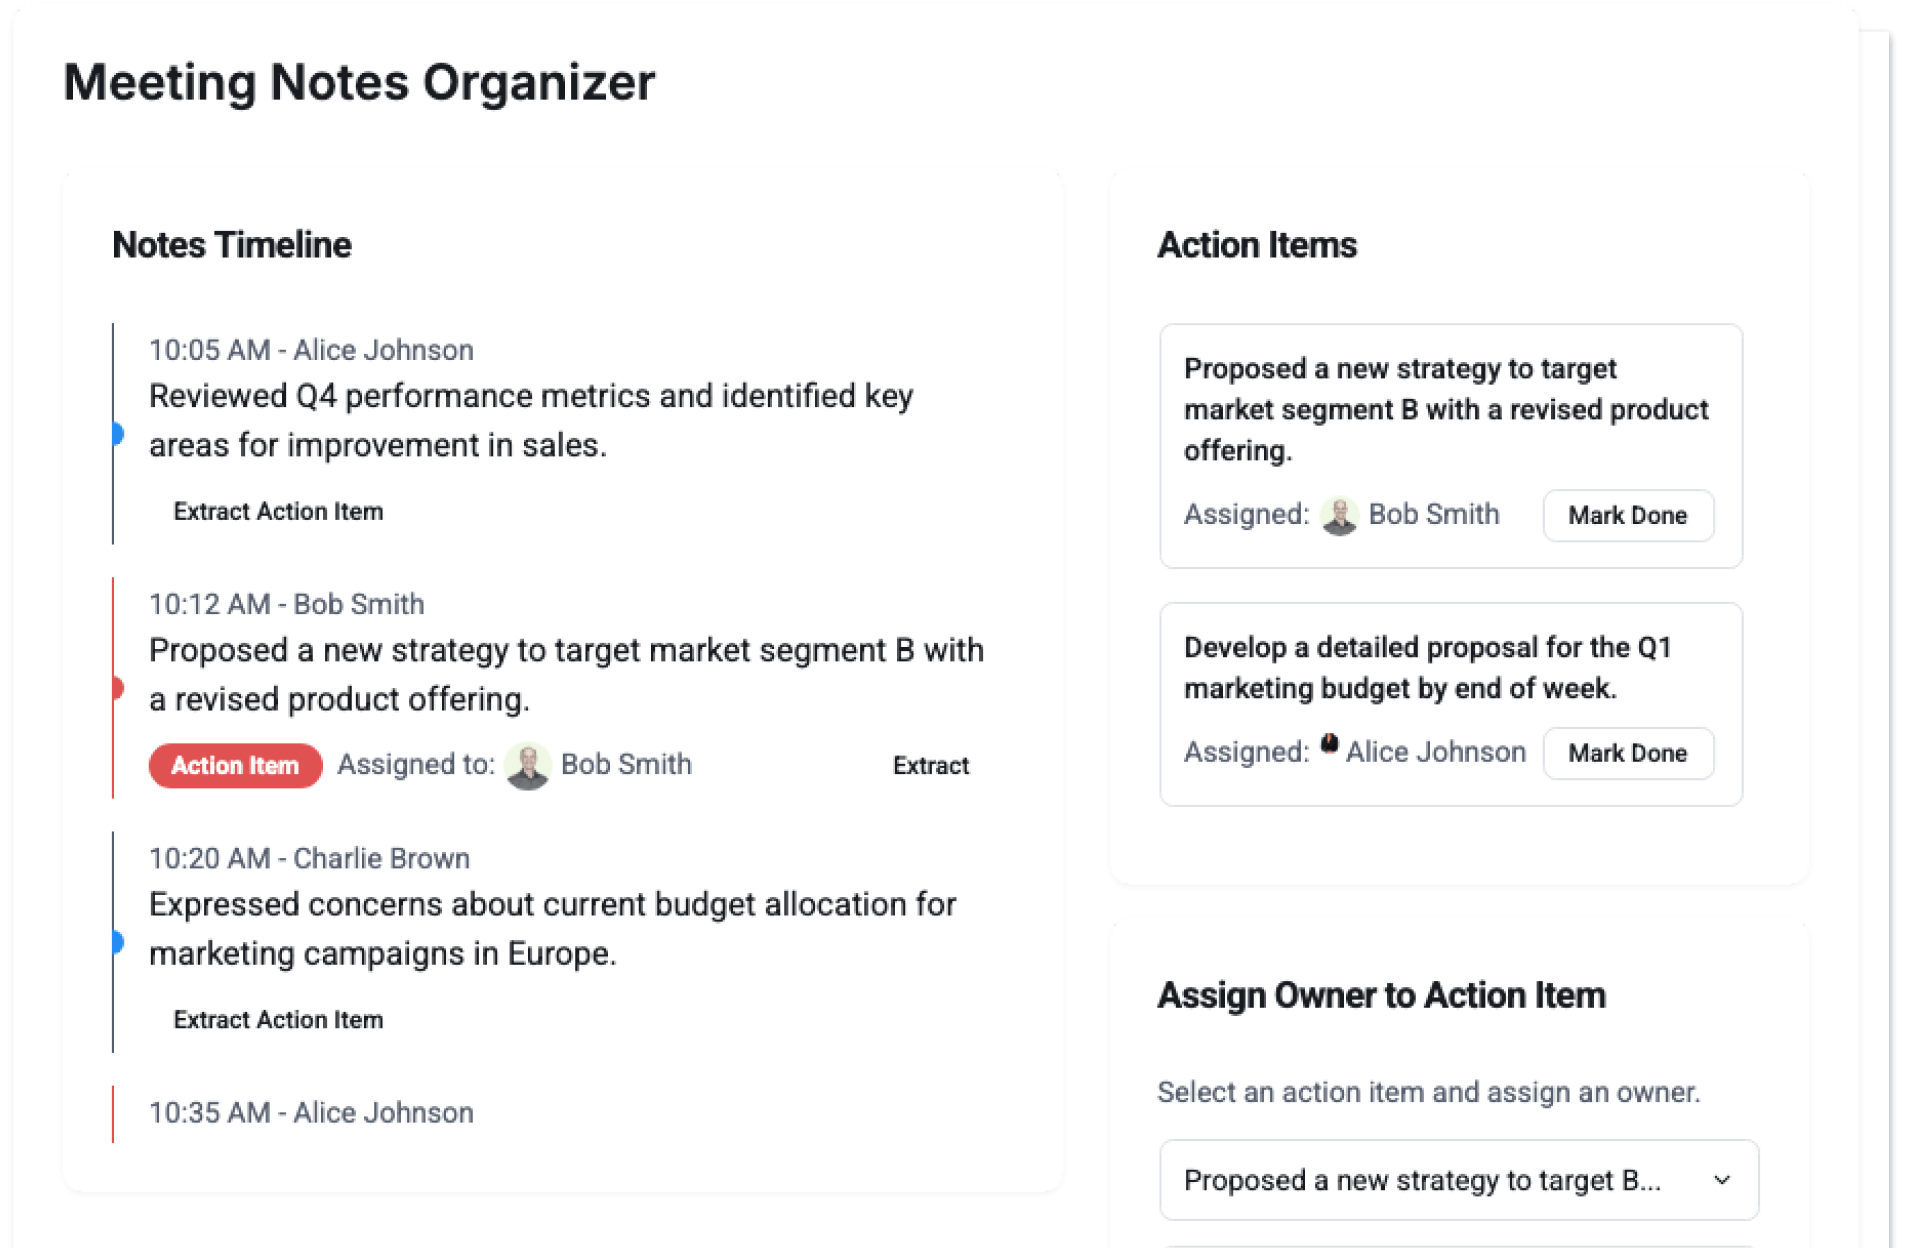Open the 10:35 AM Alice Johnson note
This screenshot has height=1248, width=1920.
tap(311, 1113)
